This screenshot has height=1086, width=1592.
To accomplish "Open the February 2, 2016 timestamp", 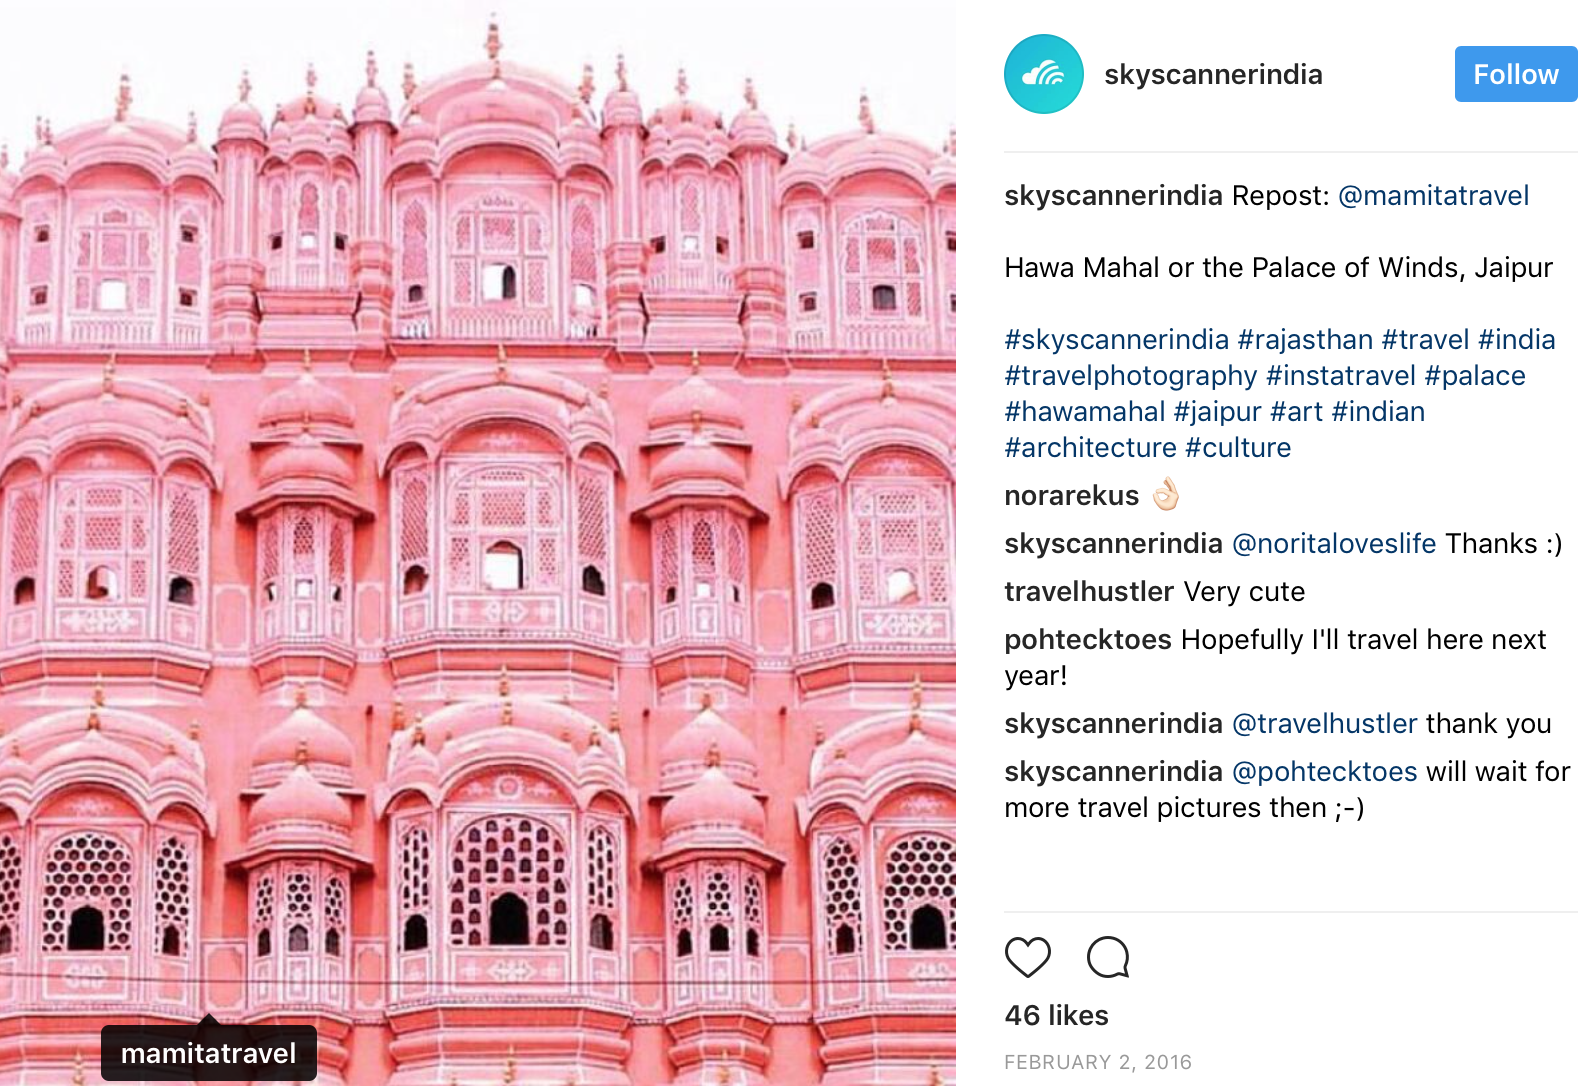I will (1098, 1062).
